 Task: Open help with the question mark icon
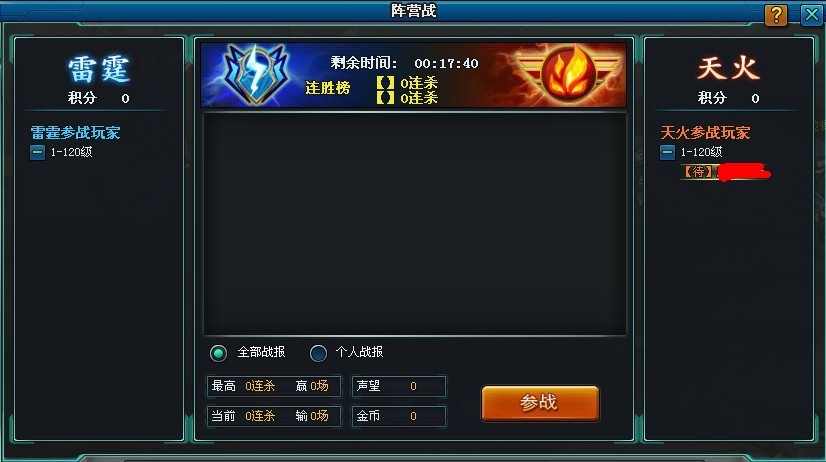(x=775, y=15)
